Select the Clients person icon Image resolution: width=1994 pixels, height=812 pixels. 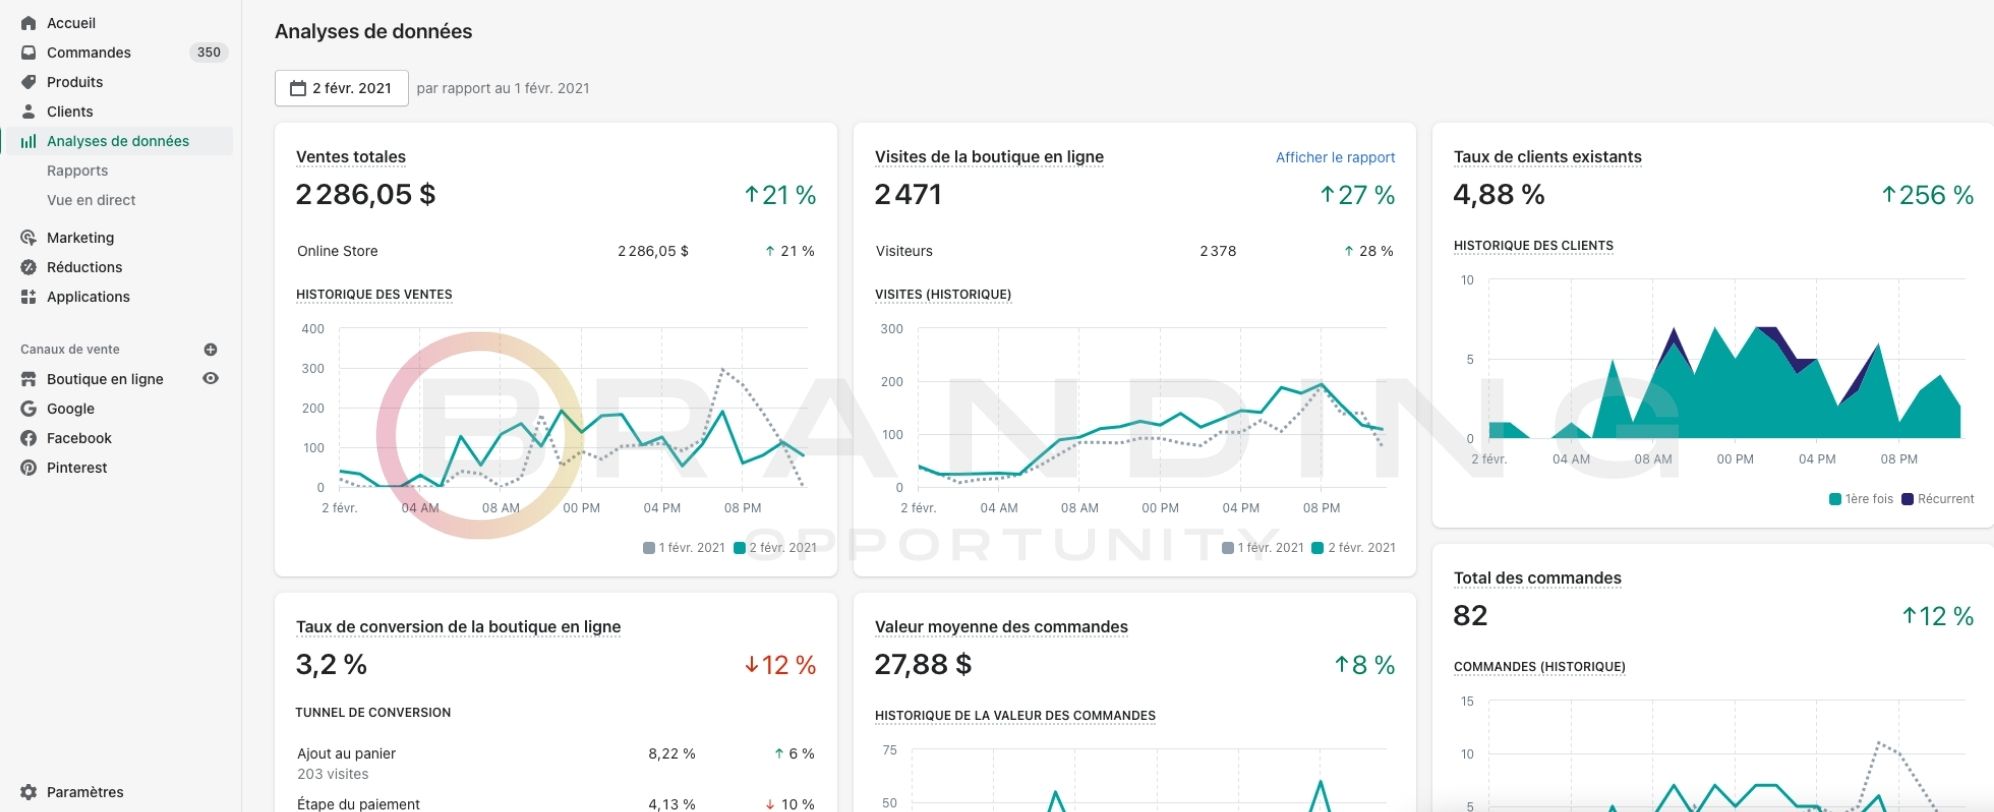(28, 111)
